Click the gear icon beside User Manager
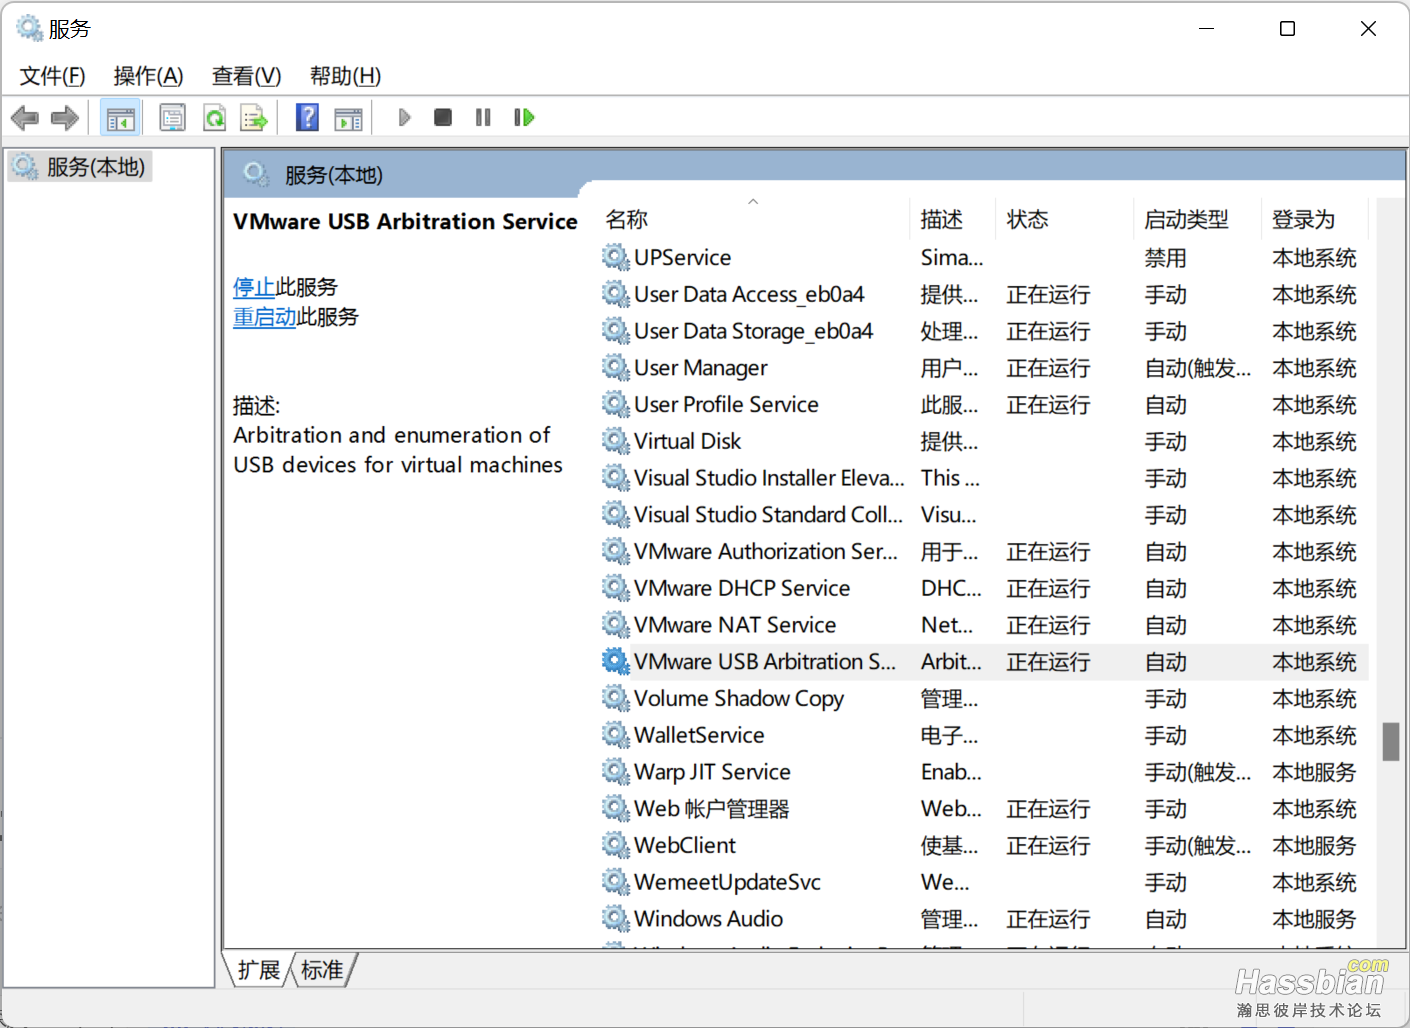The height and width of the screenshot is (1028, 1410). point(615,367)
